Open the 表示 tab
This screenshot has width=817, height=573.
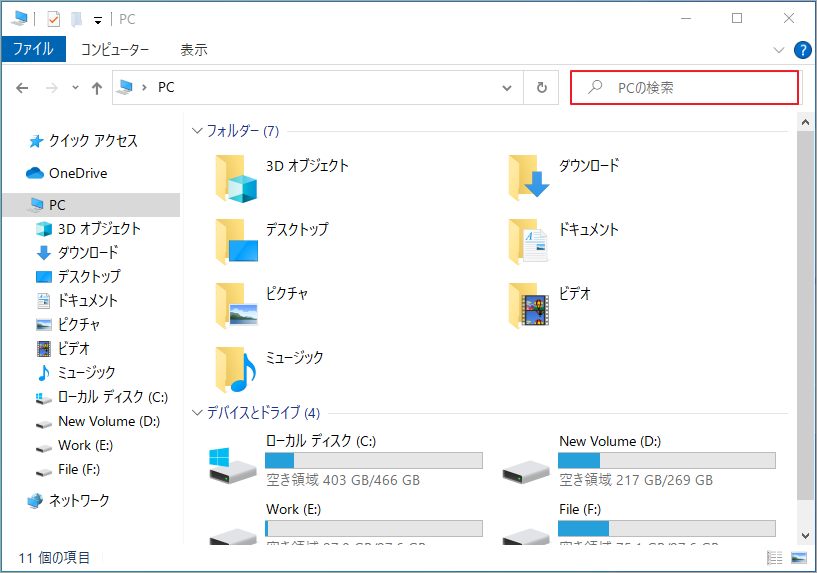pos(194,49)
